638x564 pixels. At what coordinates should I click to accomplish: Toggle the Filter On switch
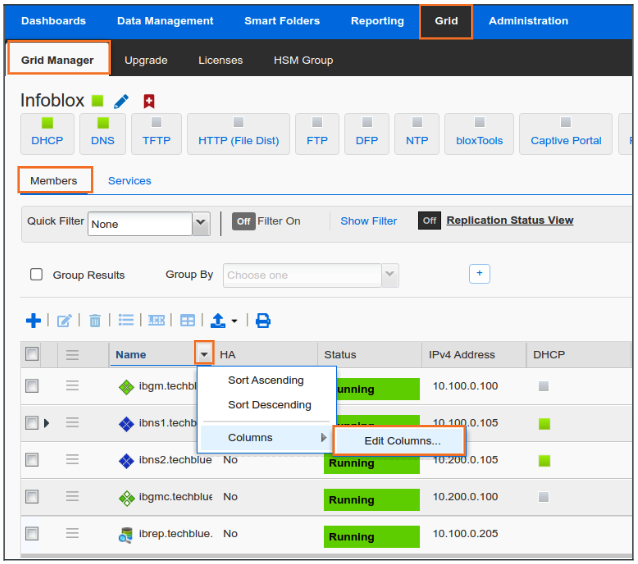tap(243, 221)
